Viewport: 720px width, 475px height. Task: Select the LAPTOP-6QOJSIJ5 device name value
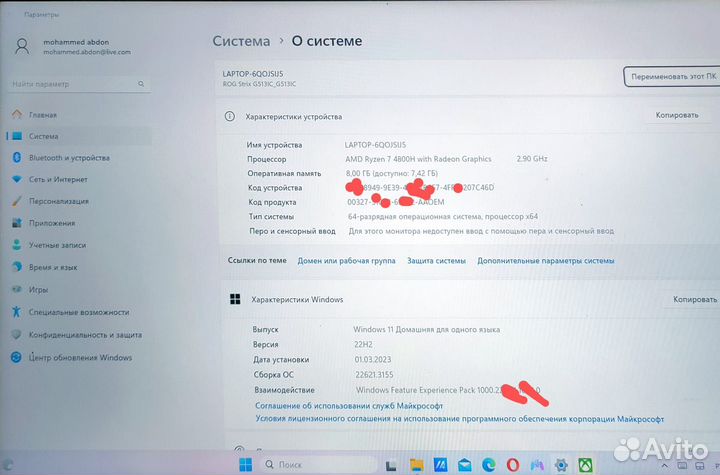coord(375,145)
